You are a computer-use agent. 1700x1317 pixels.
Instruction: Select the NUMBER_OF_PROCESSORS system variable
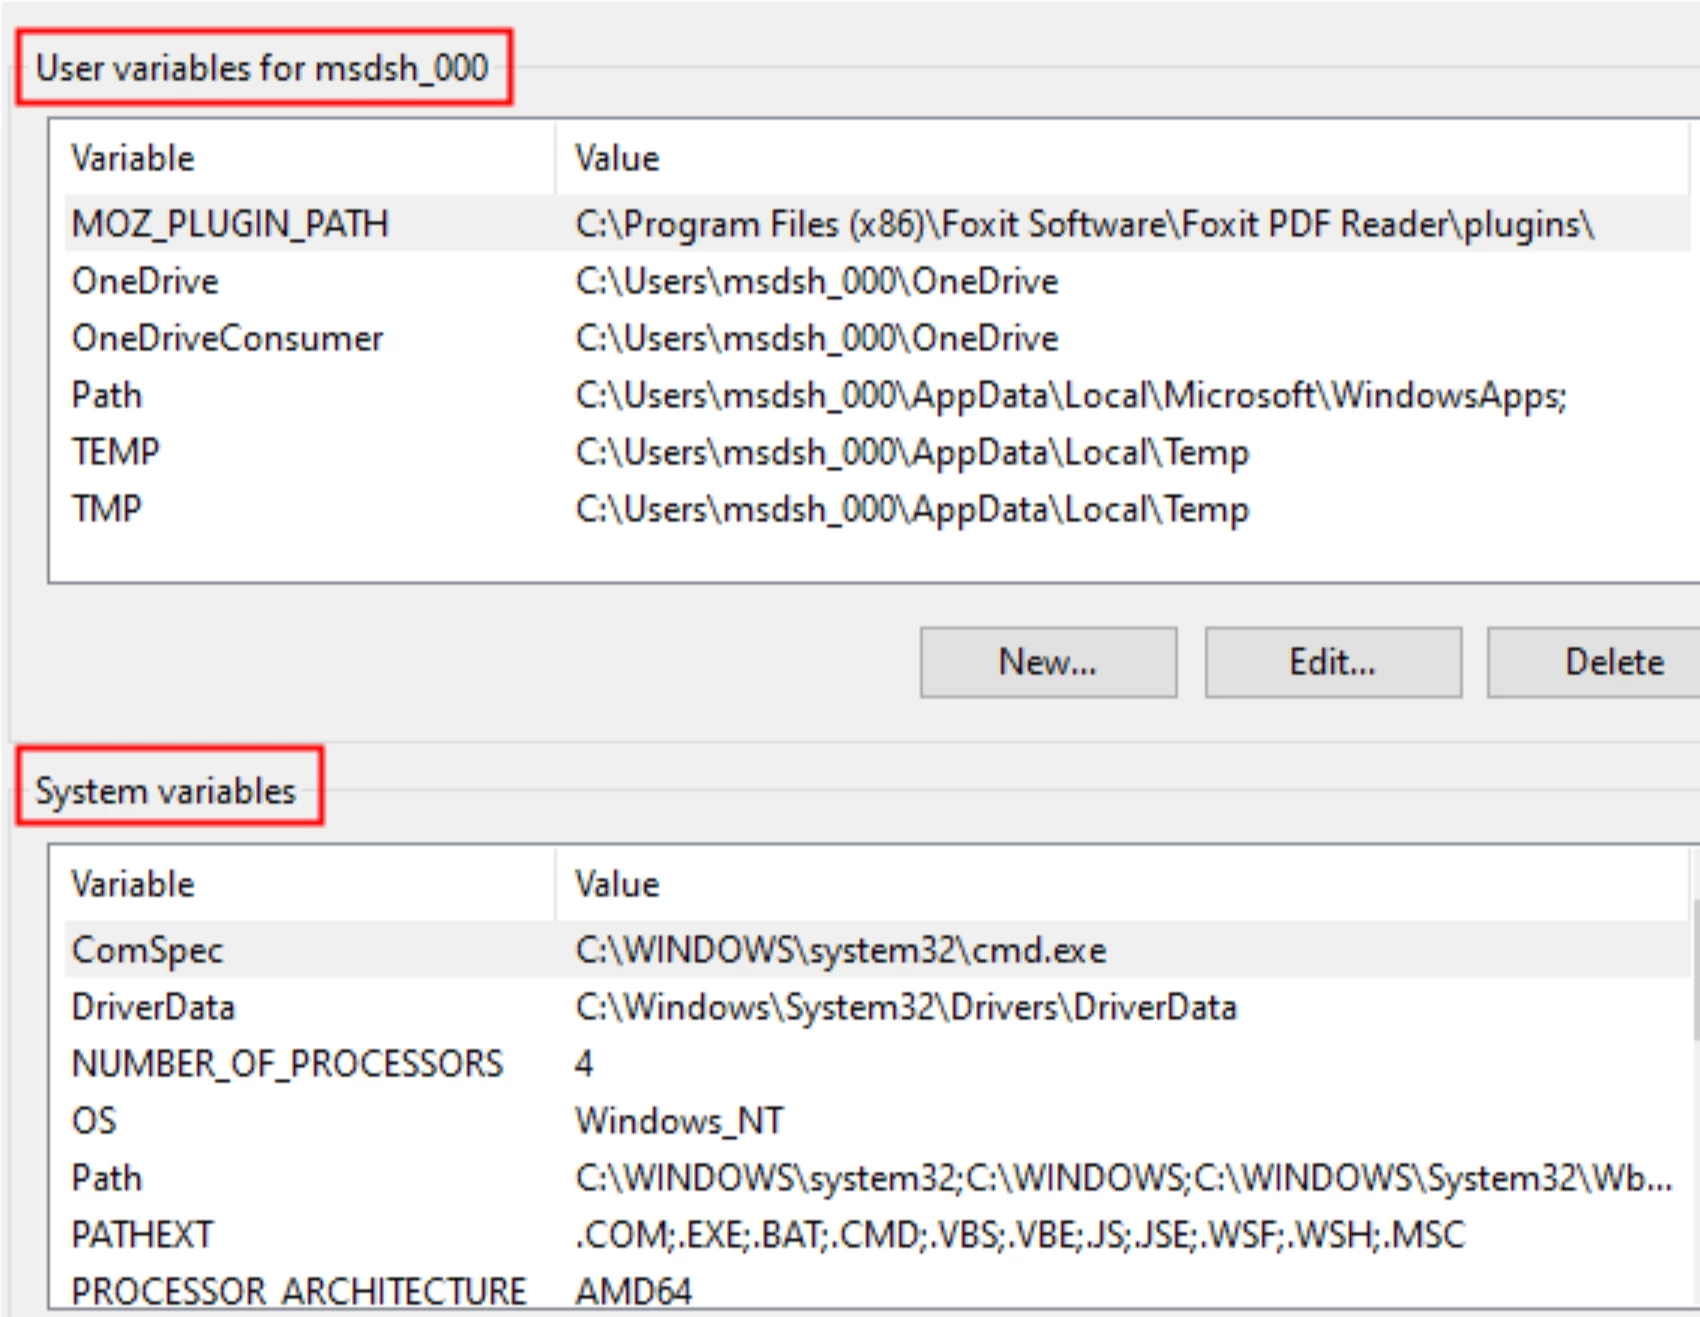pyautogui.click(x=286, y=1064)
